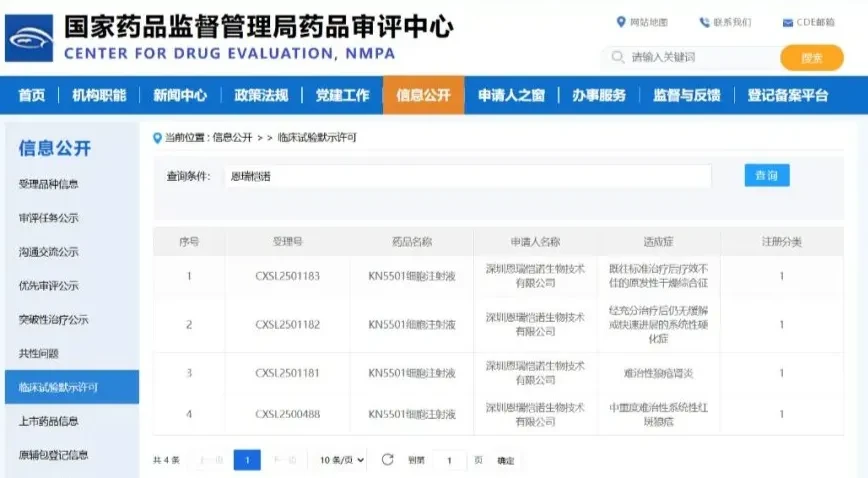Click the CDE logo icon
The width and height of the screenshot is (868, 478).
pyautogui.click(x=29, y=38)
